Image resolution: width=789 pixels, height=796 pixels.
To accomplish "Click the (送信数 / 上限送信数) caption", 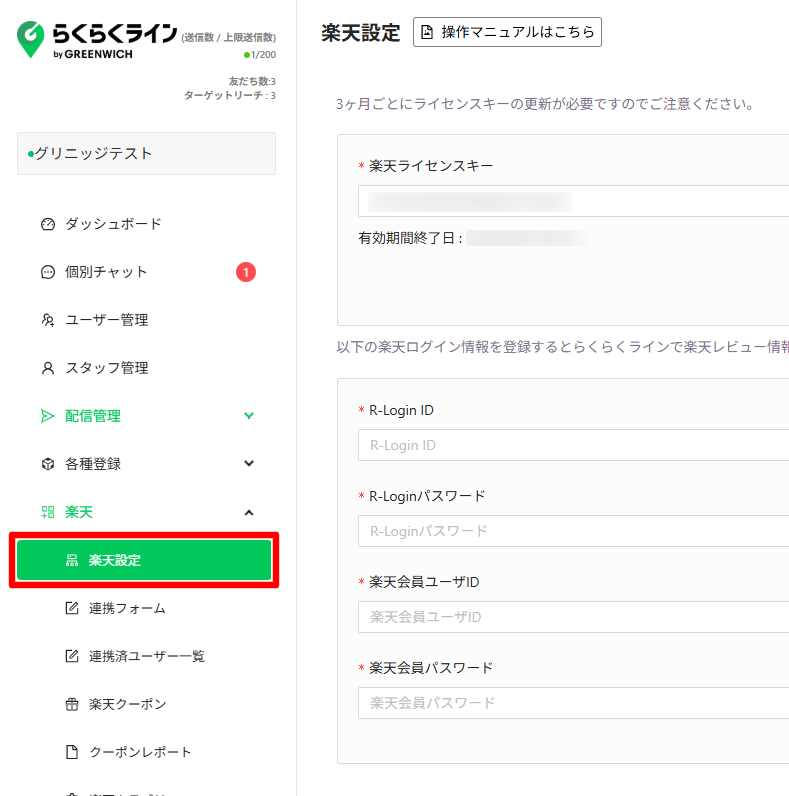I will 228,38.
